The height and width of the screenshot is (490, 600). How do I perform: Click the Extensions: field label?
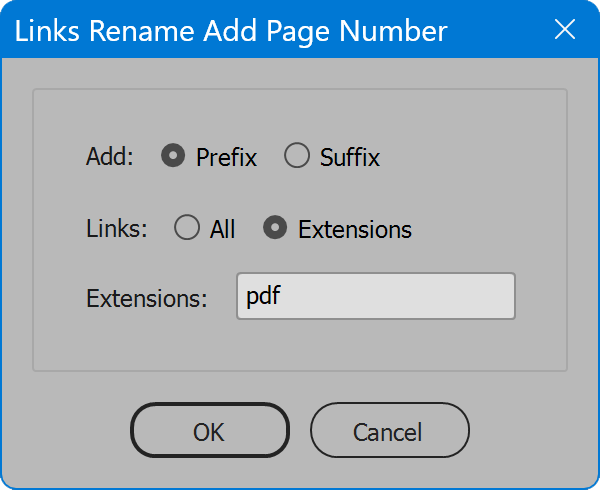[147, 298]
